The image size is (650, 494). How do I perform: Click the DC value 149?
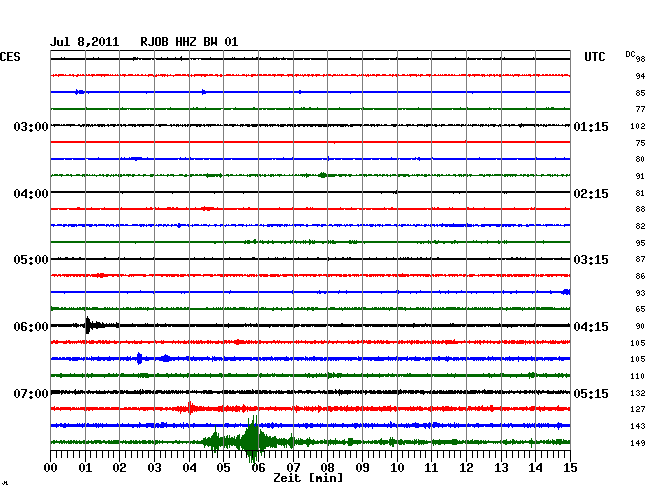click(x=638, y=443)
